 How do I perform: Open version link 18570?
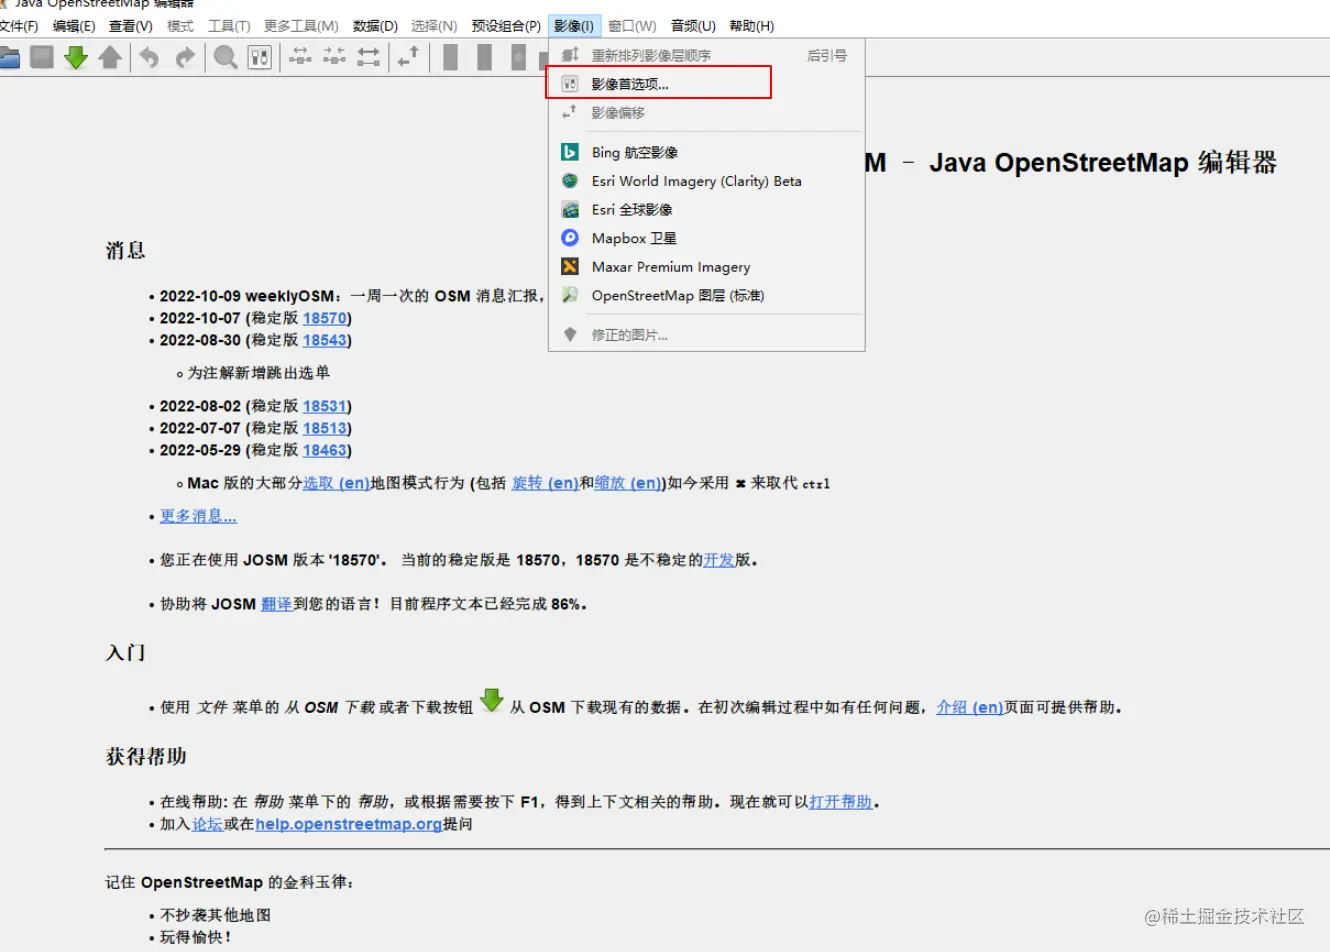[x=325, y=318]
